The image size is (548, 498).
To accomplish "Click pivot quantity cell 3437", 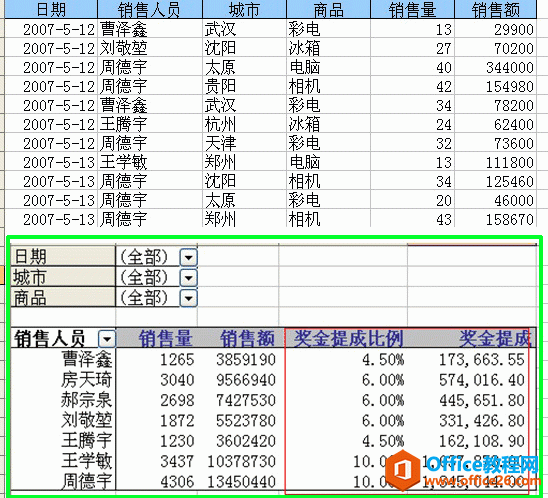I will coord(177,461).
